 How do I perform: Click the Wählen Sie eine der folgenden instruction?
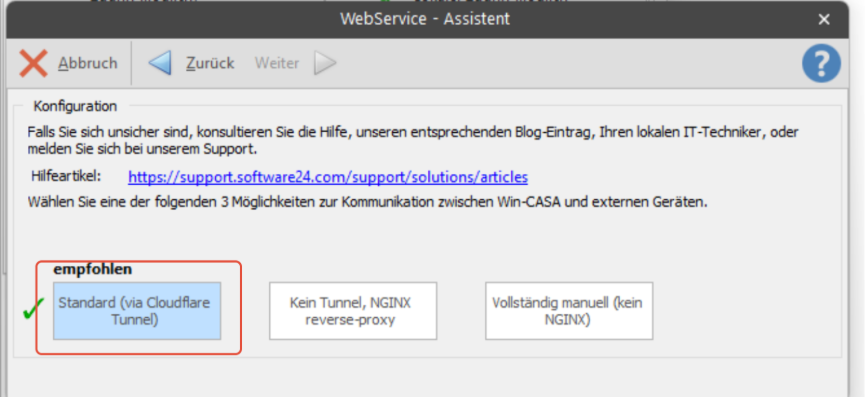(x=367, y=202)
